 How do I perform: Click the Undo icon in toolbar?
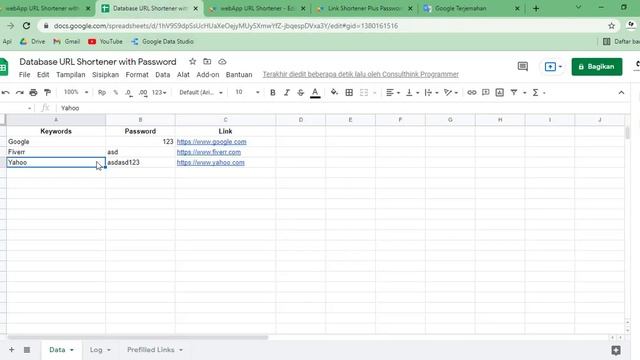click(x=5, y=93)
